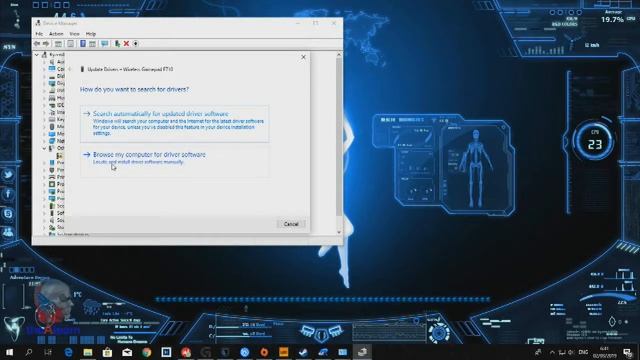Open the Skype shortcut on desktop sidebar

point(8,213)
